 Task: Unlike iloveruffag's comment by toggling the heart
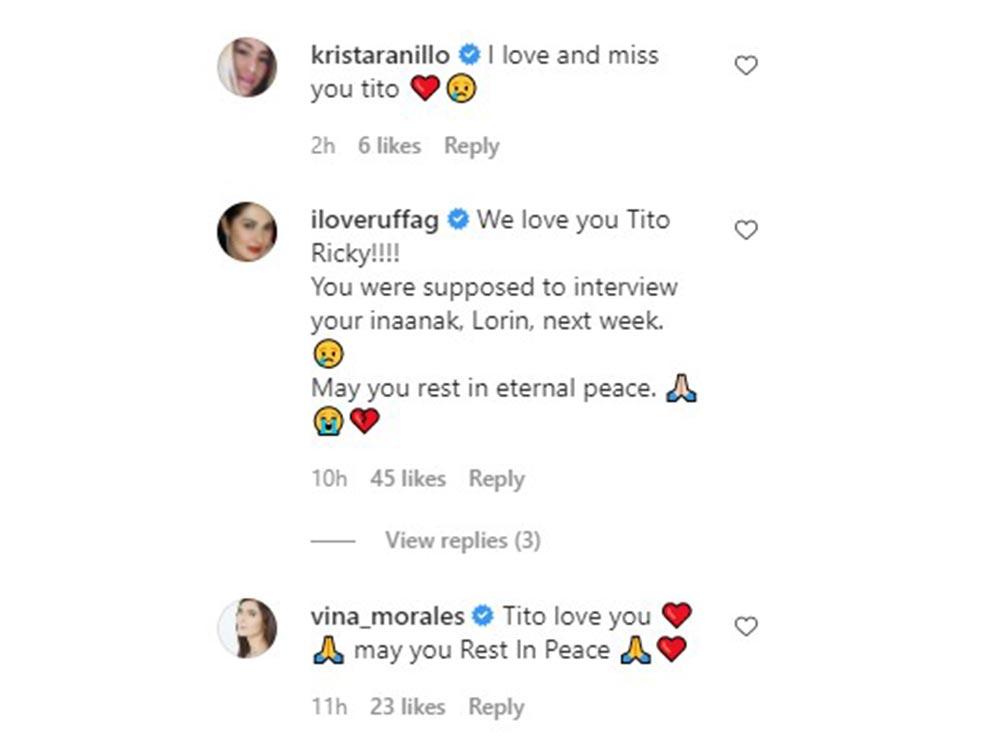coord(744,229)
